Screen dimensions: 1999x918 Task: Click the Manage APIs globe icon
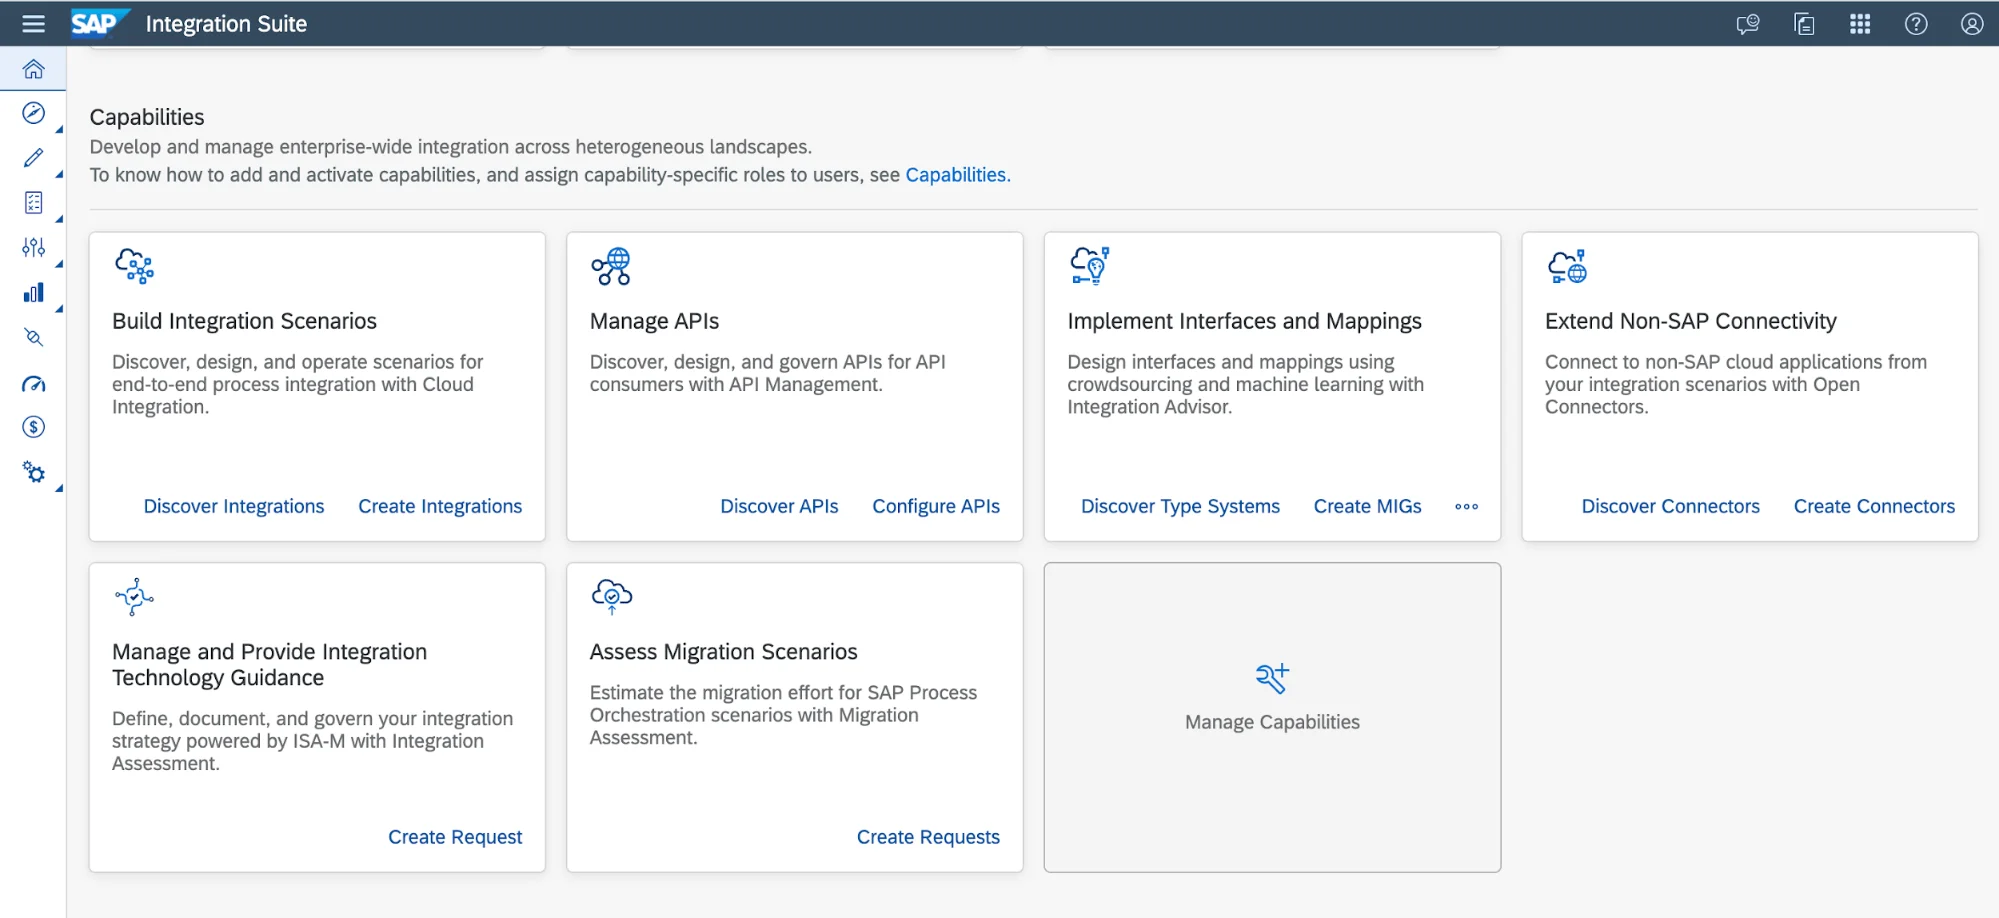tap(611, 266)
